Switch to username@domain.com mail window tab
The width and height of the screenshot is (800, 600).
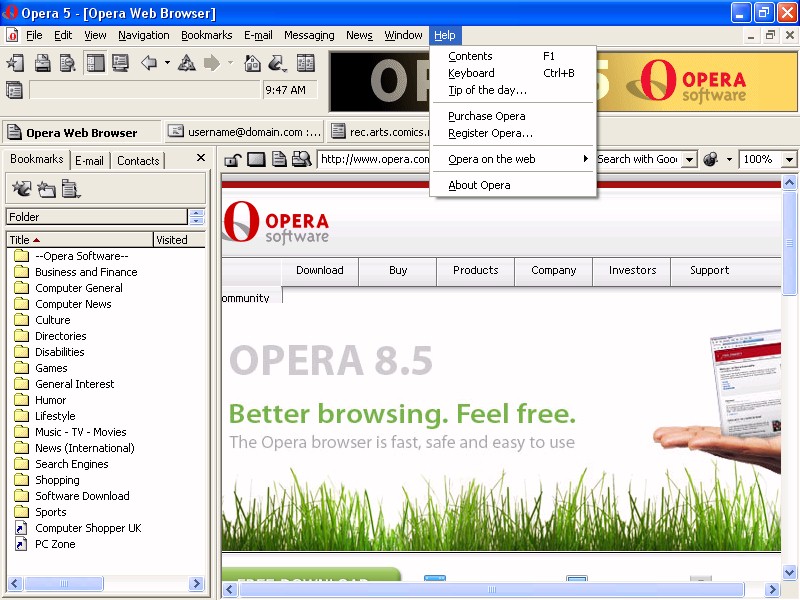coord(245,132)
